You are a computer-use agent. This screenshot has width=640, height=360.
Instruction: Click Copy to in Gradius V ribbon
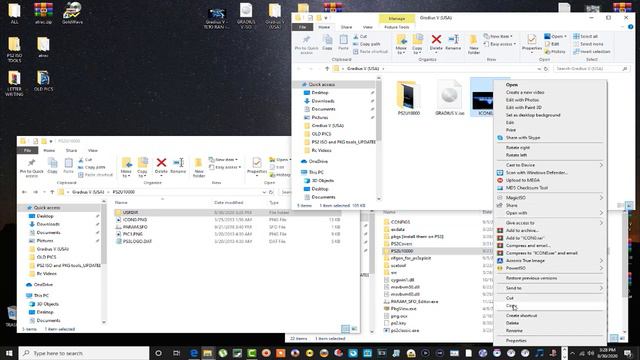tap(417, 44)
